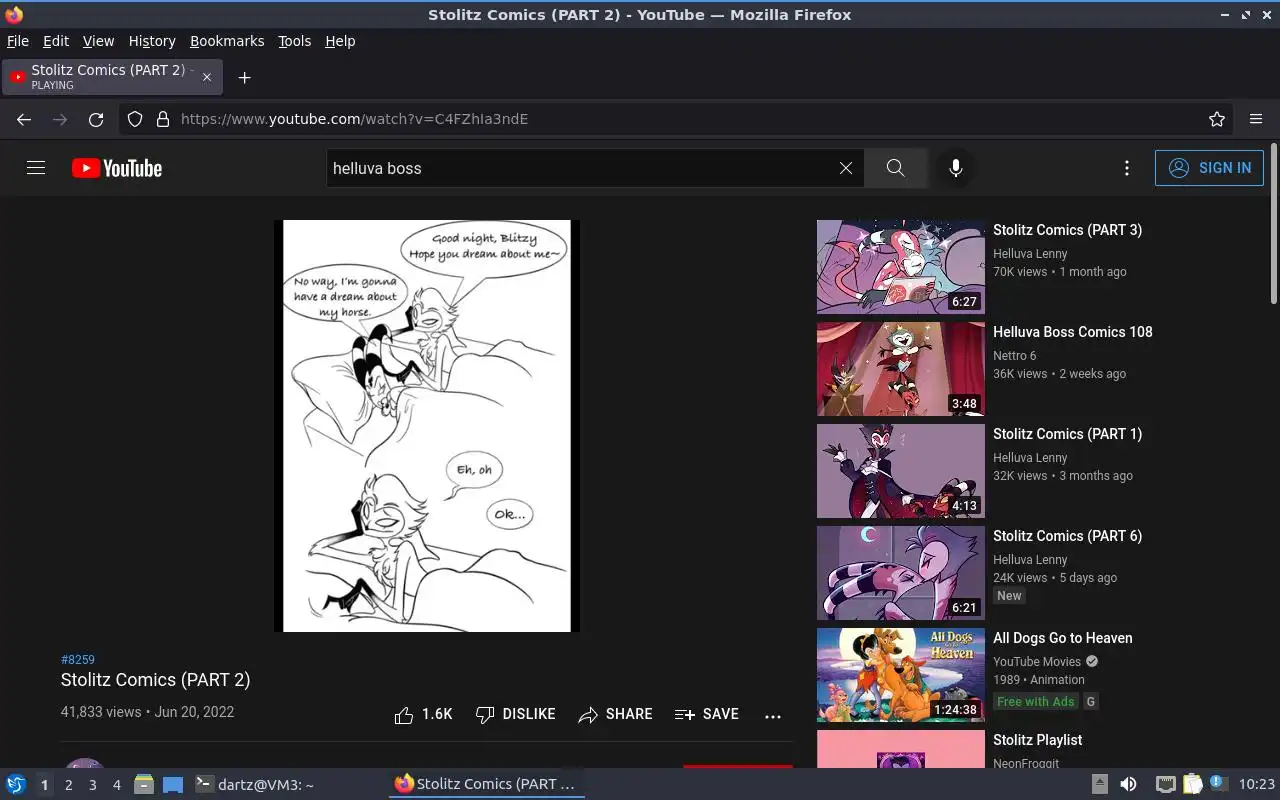
Task: Open the #8259 hashtag link
Action: (78, 660)
